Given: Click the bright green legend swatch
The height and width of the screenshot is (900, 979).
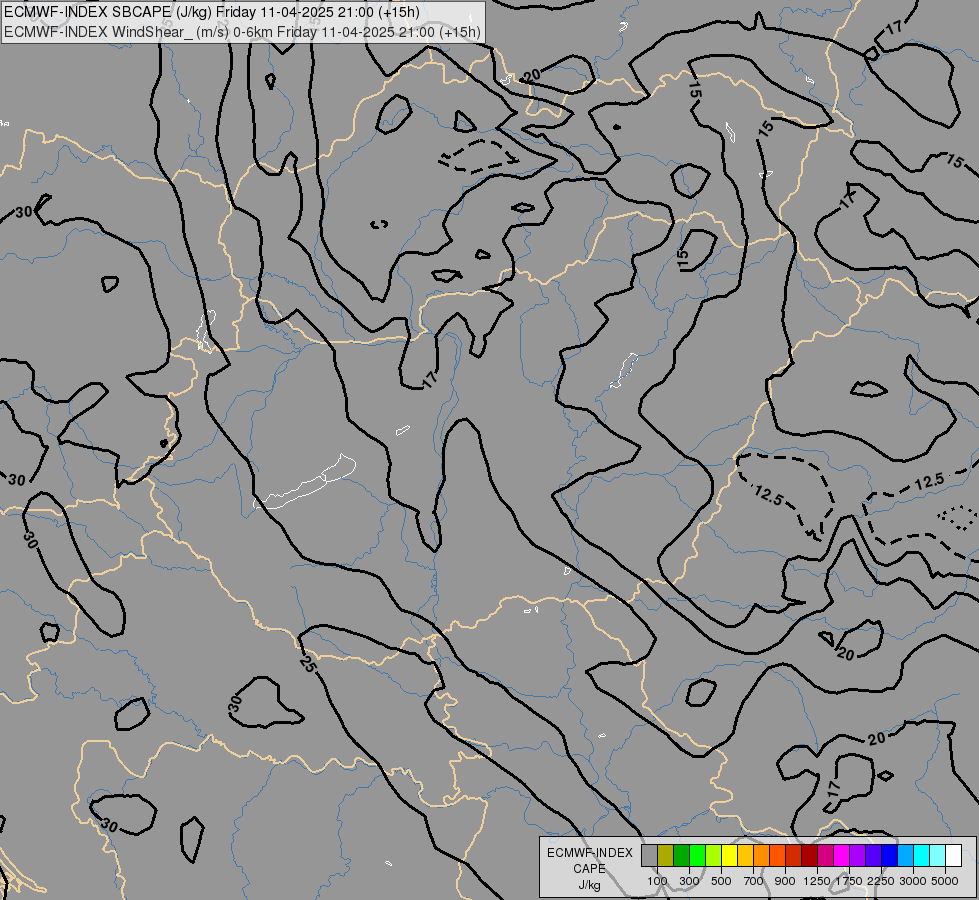Looking at the screenshot, I should click(697, 855).
